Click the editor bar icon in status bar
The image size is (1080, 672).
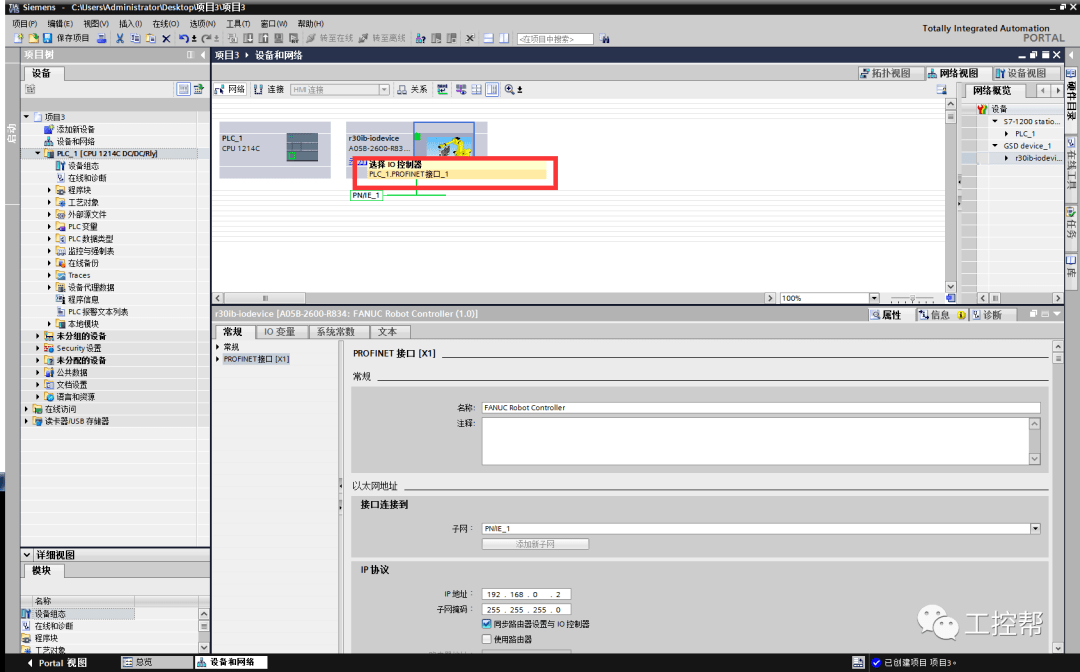tap(858, 662)
